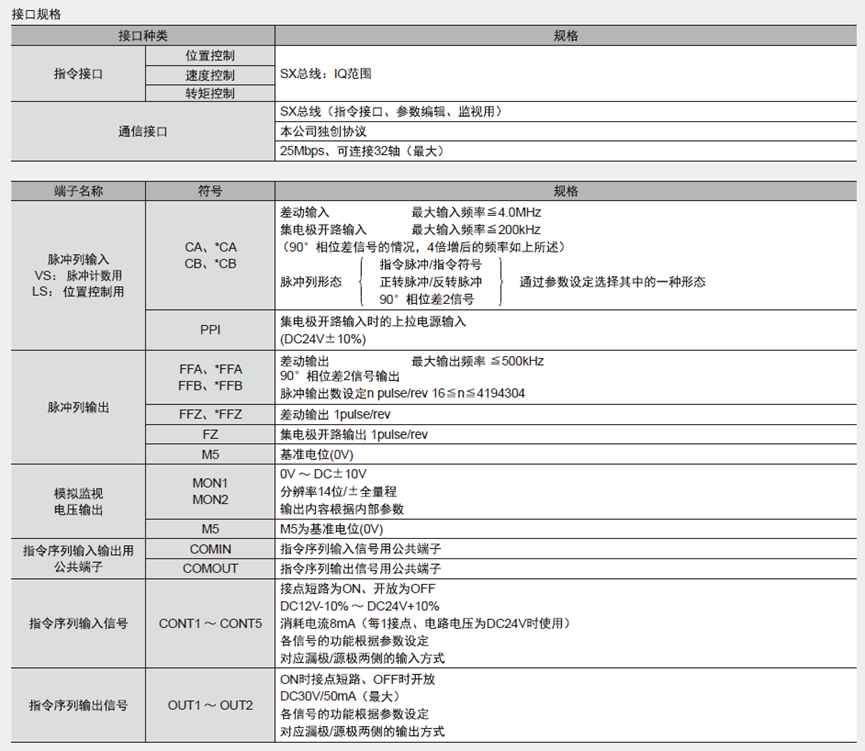Select the MON1 MON2 symbol cell
The height and width of the screenshot is (751, 865).
coord(210,490)
